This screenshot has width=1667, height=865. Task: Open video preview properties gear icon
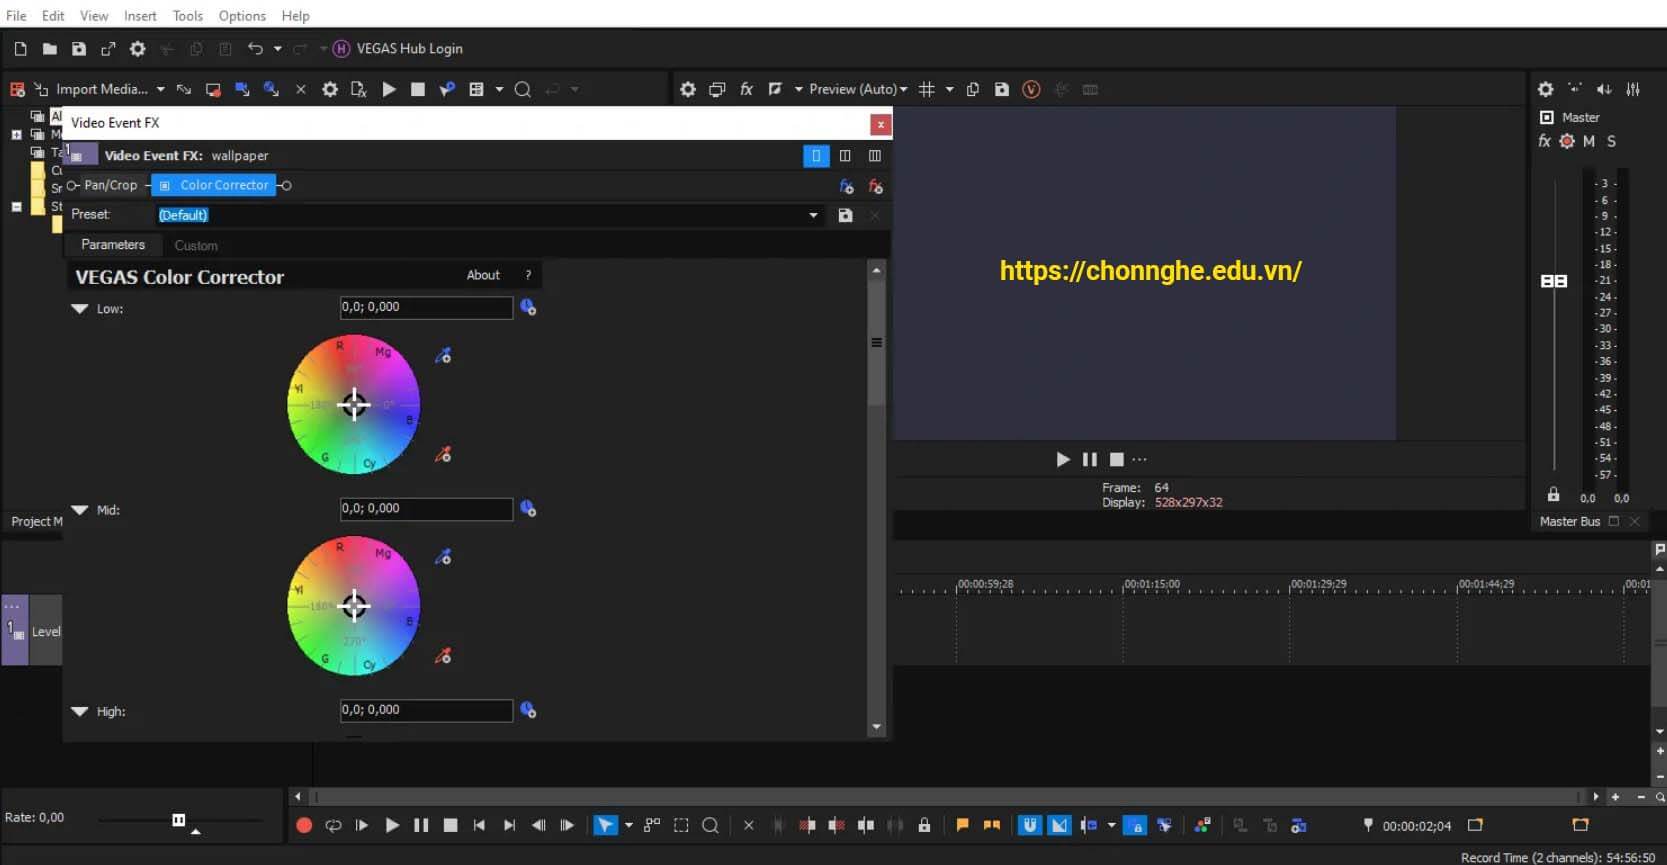688,89
